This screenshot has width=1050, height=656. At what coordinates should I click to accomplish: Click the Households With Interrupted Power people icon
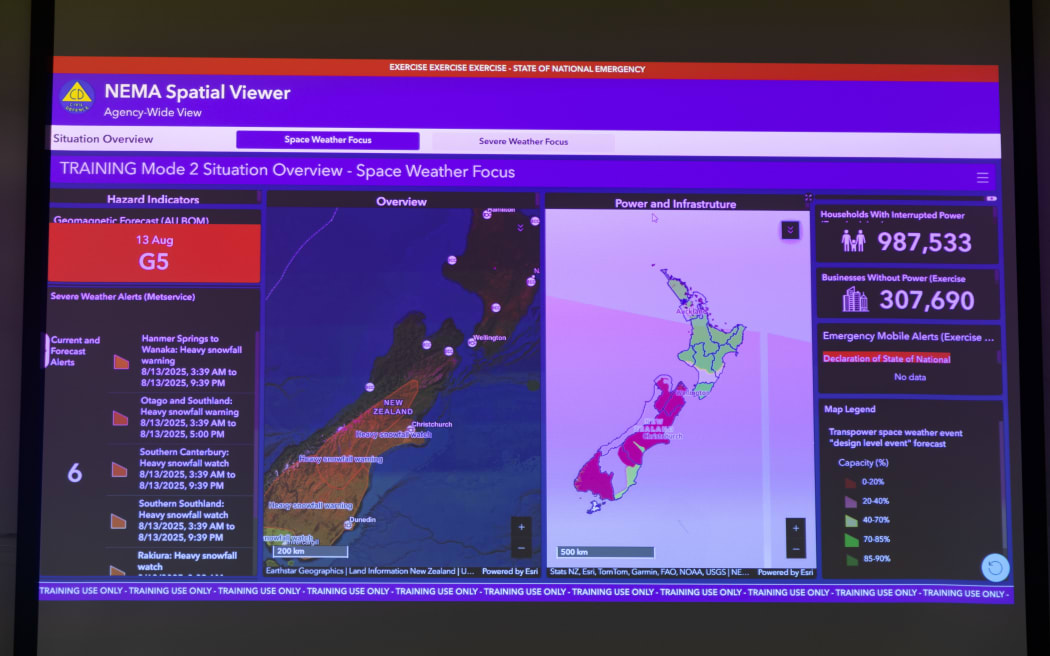click(x=852, y=241)
